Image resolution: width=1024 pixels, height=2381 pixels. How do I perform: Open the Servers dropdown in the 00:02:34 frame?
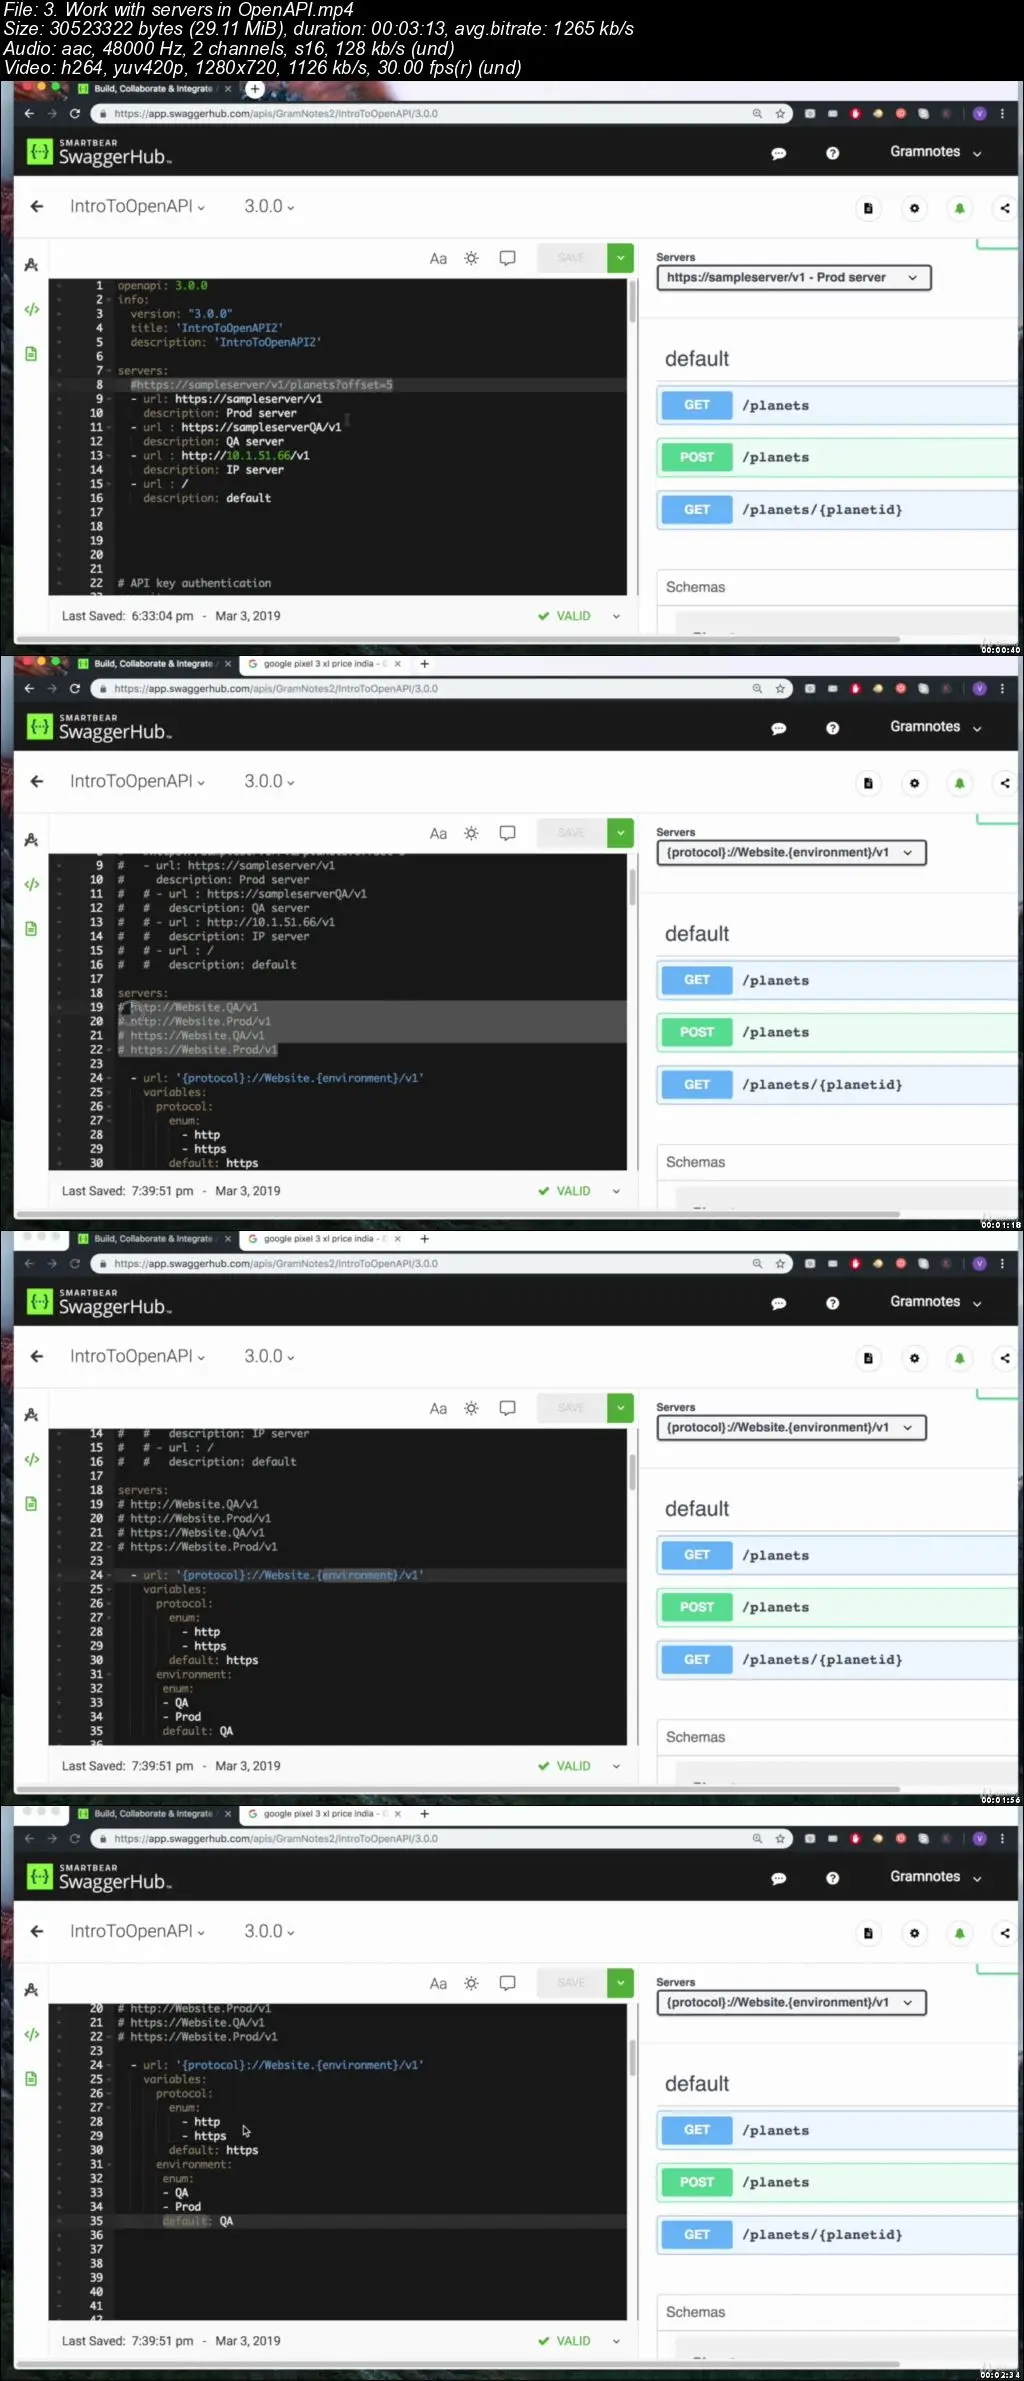pos(791,2003)
